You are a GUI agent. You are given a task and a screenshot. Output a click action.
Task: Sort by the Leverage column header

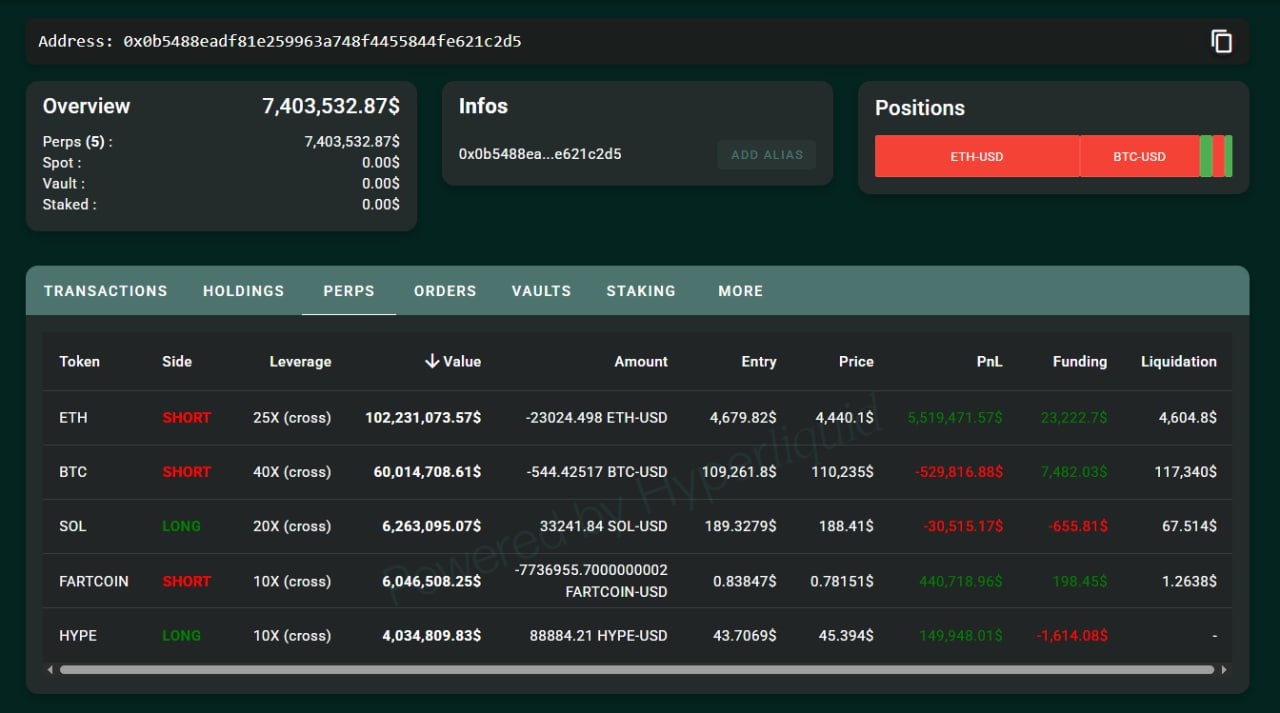[300, 361]
